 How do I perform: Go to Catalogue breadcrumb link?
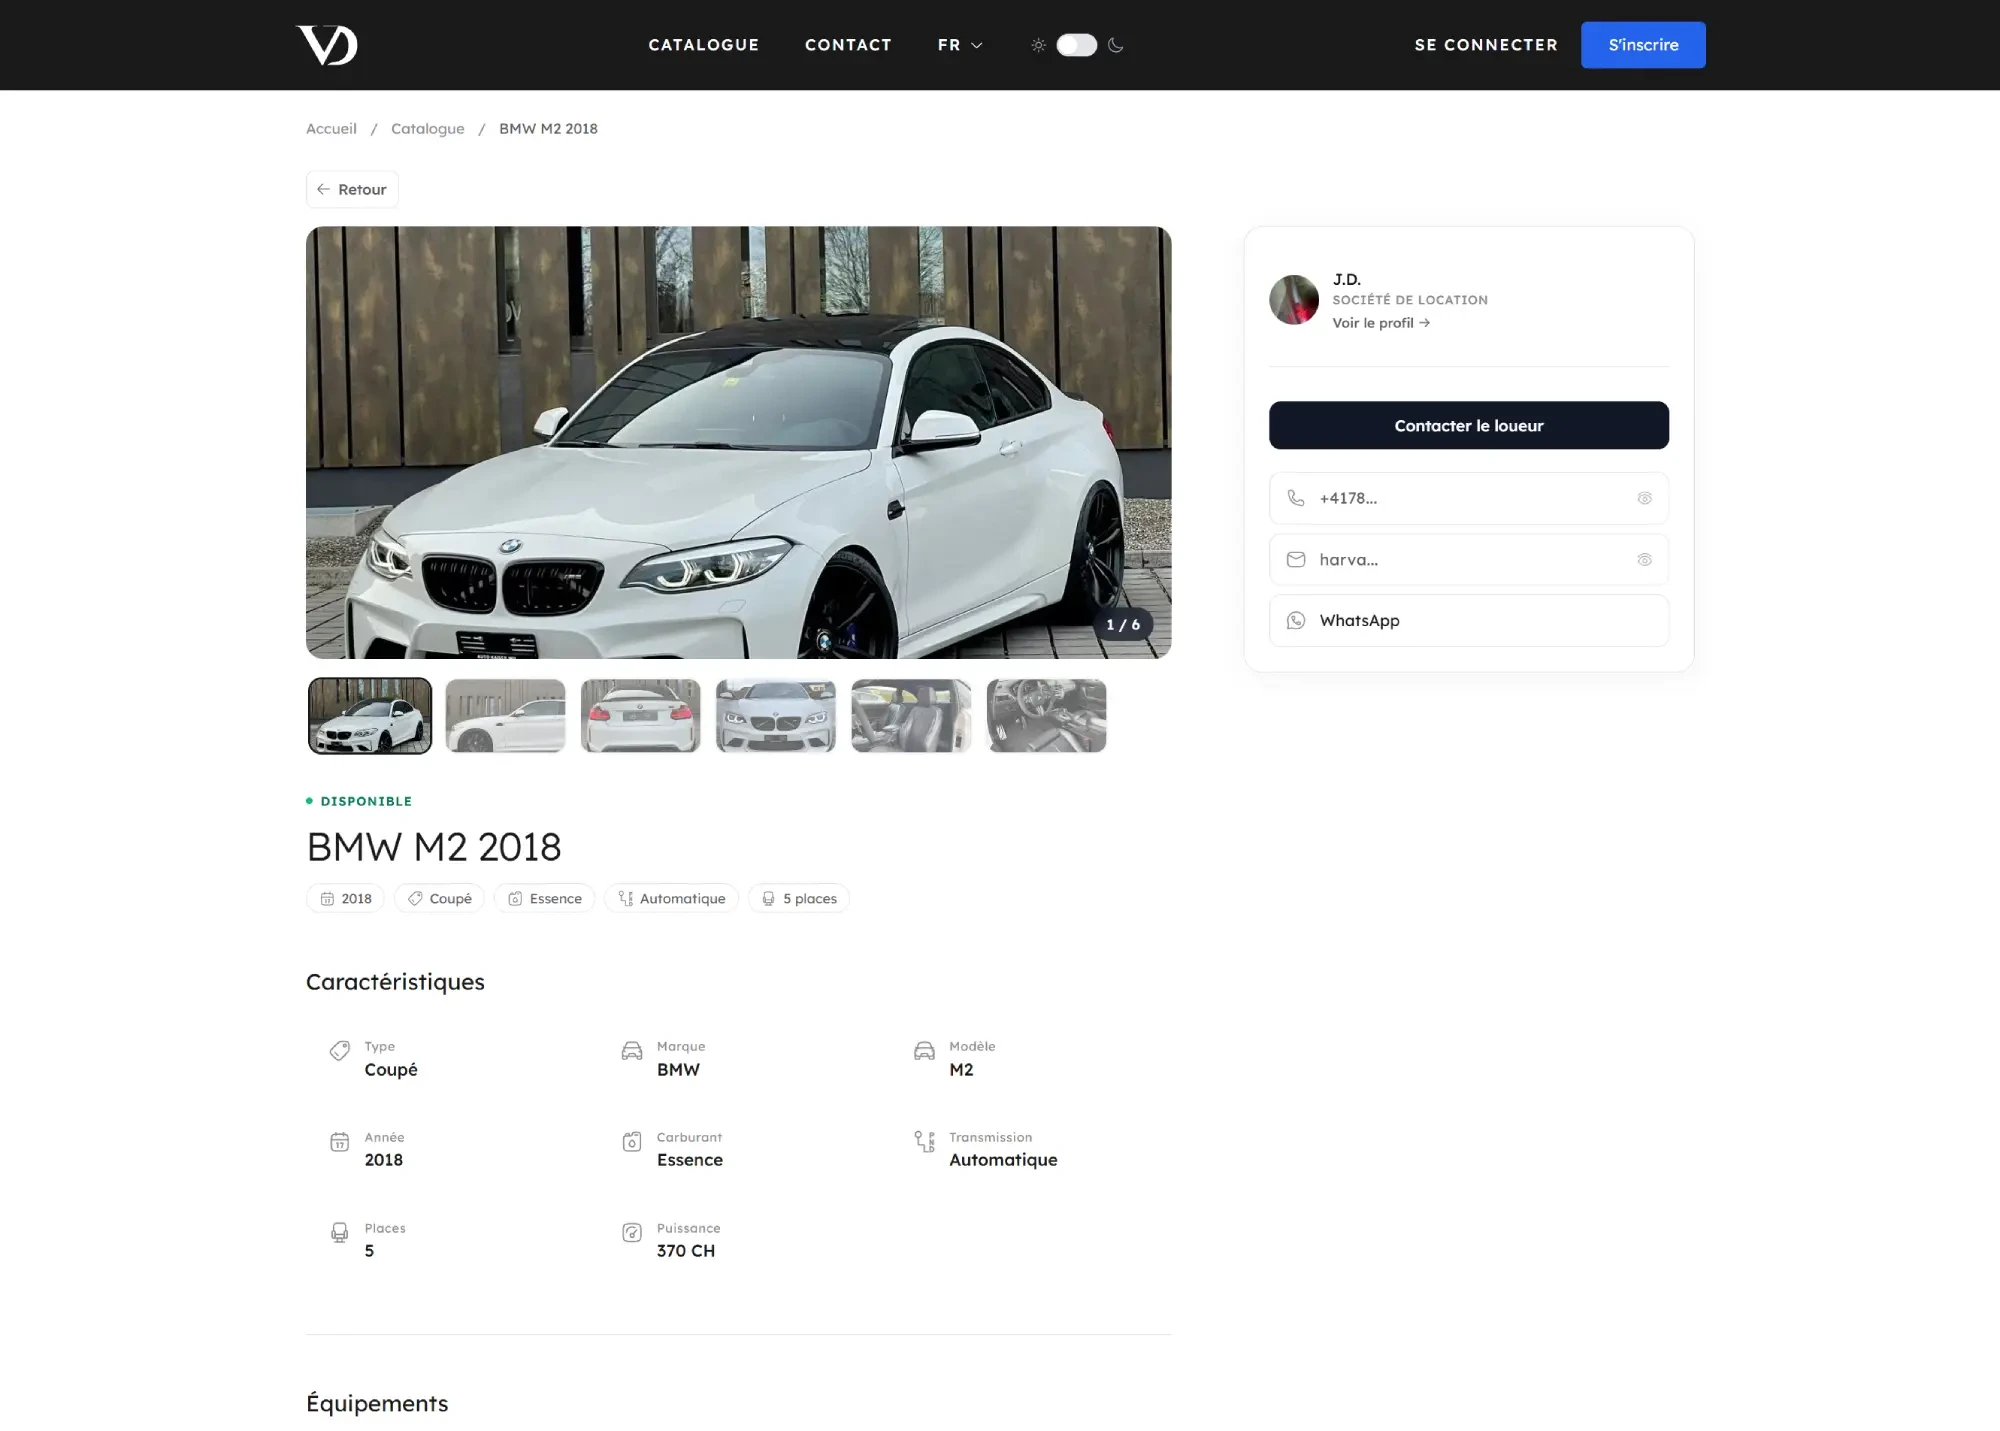click(x=428, y=129)
